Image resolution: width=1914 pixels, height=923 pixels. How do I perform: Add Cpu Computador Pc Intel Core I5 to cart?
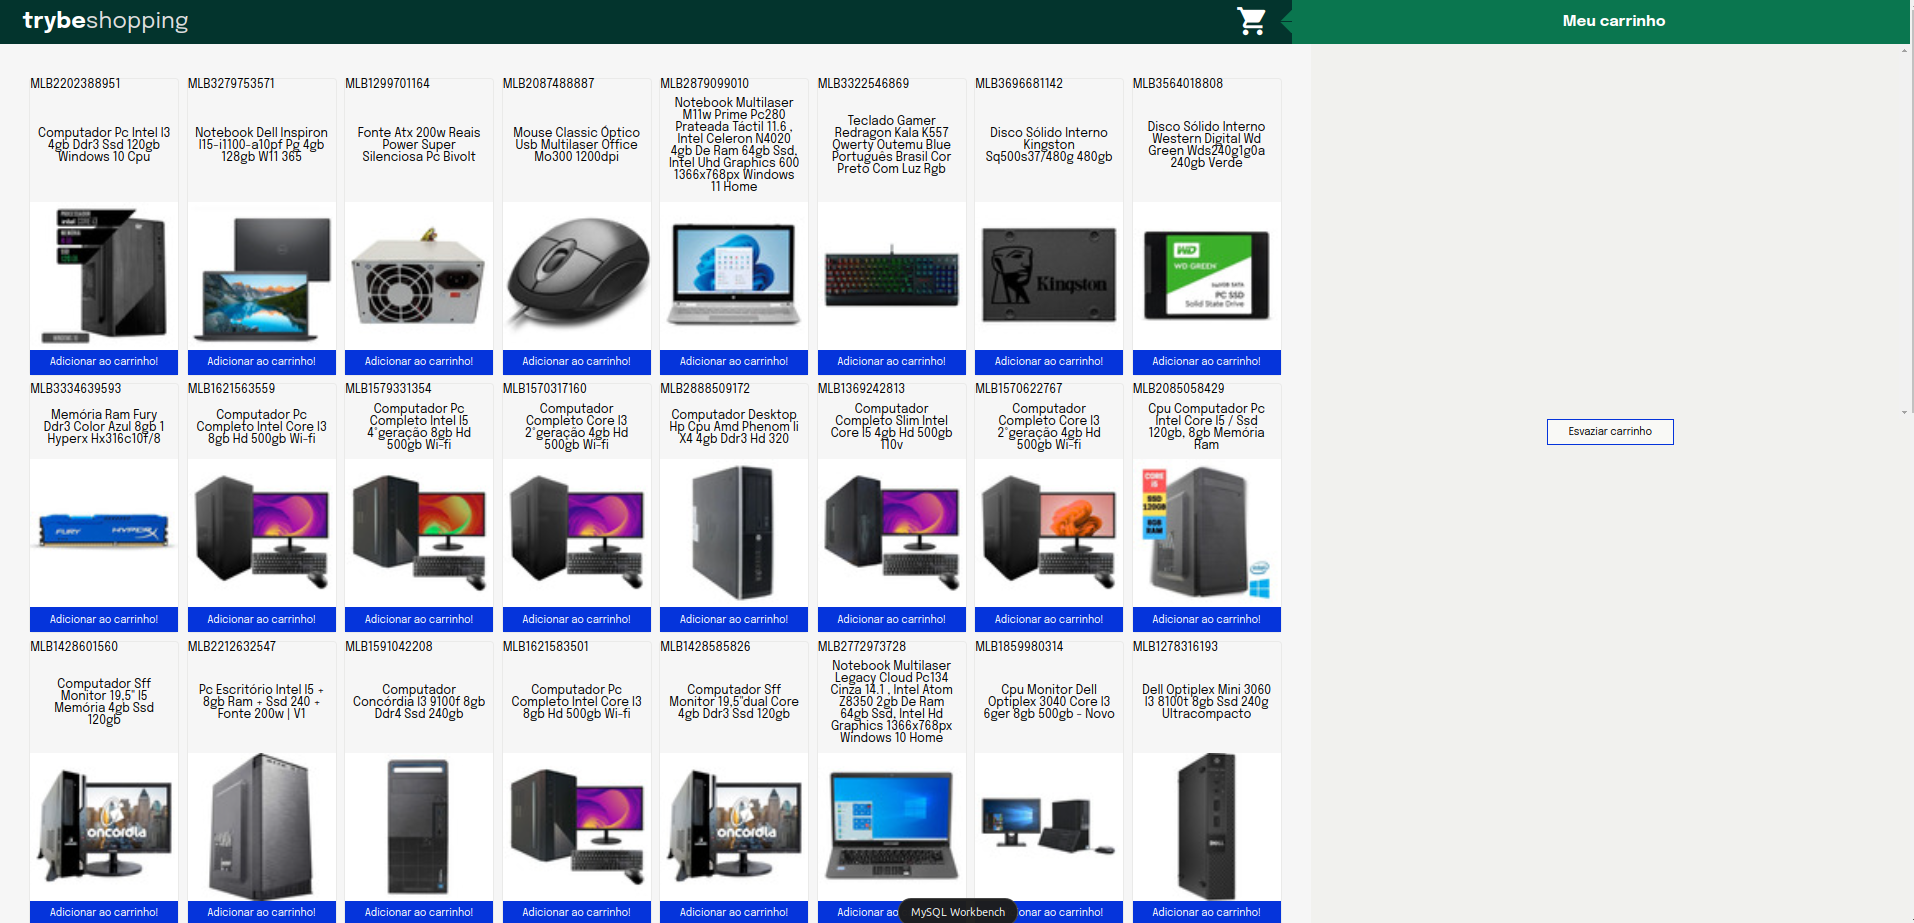click(x=1206, y=620)
